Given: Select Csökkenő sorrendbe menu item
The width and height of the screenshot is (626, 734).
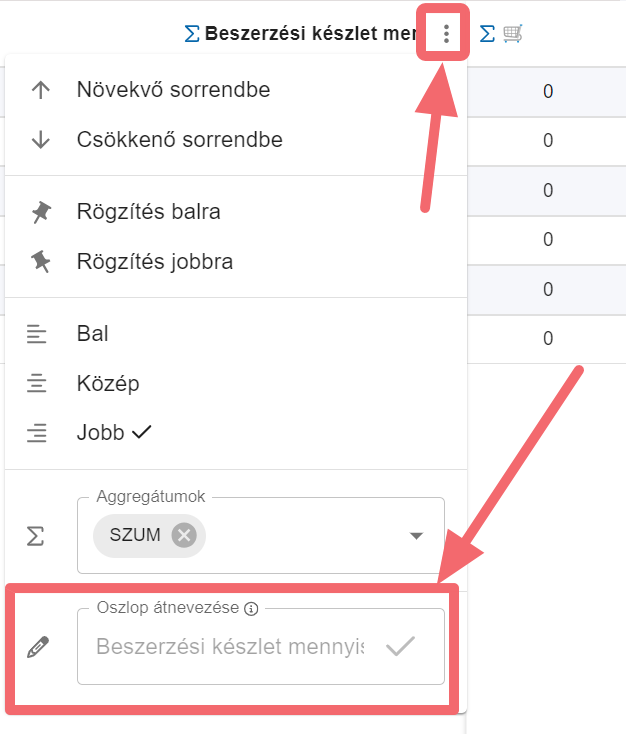Looking at the screenshot, I should 179,140.
